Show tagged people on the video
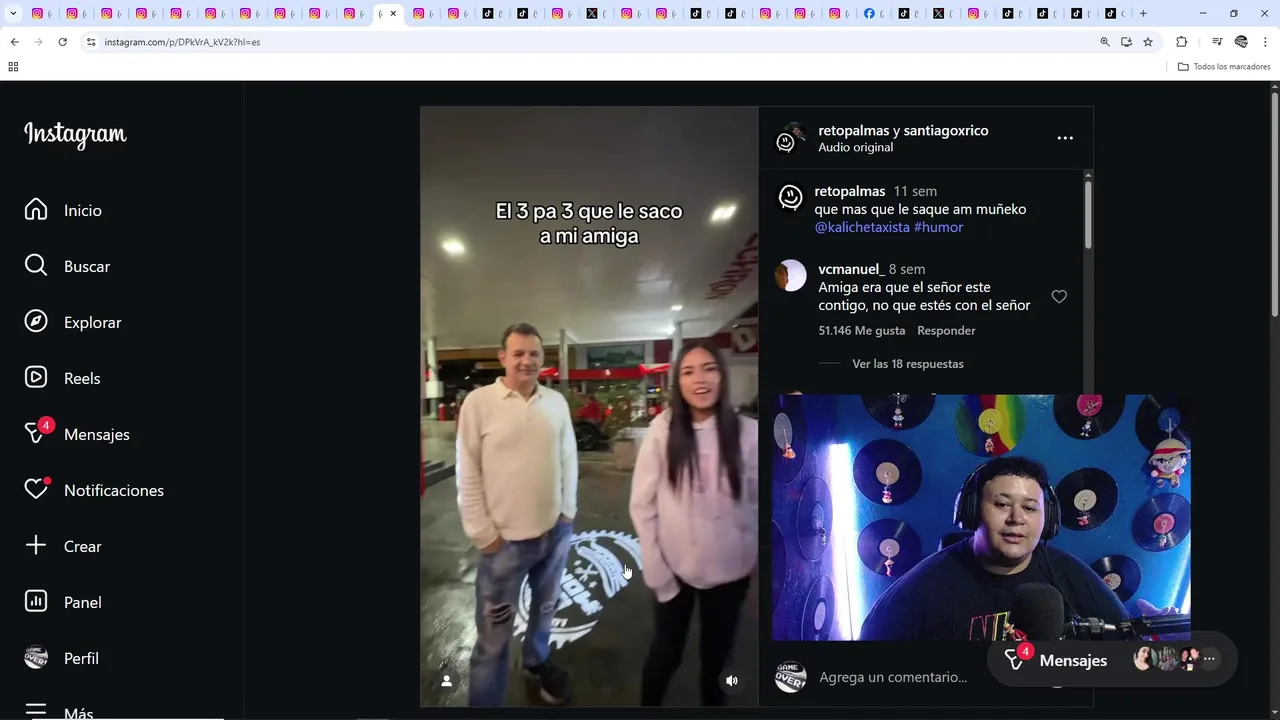The image size is (1280, 720). [447, 680]
